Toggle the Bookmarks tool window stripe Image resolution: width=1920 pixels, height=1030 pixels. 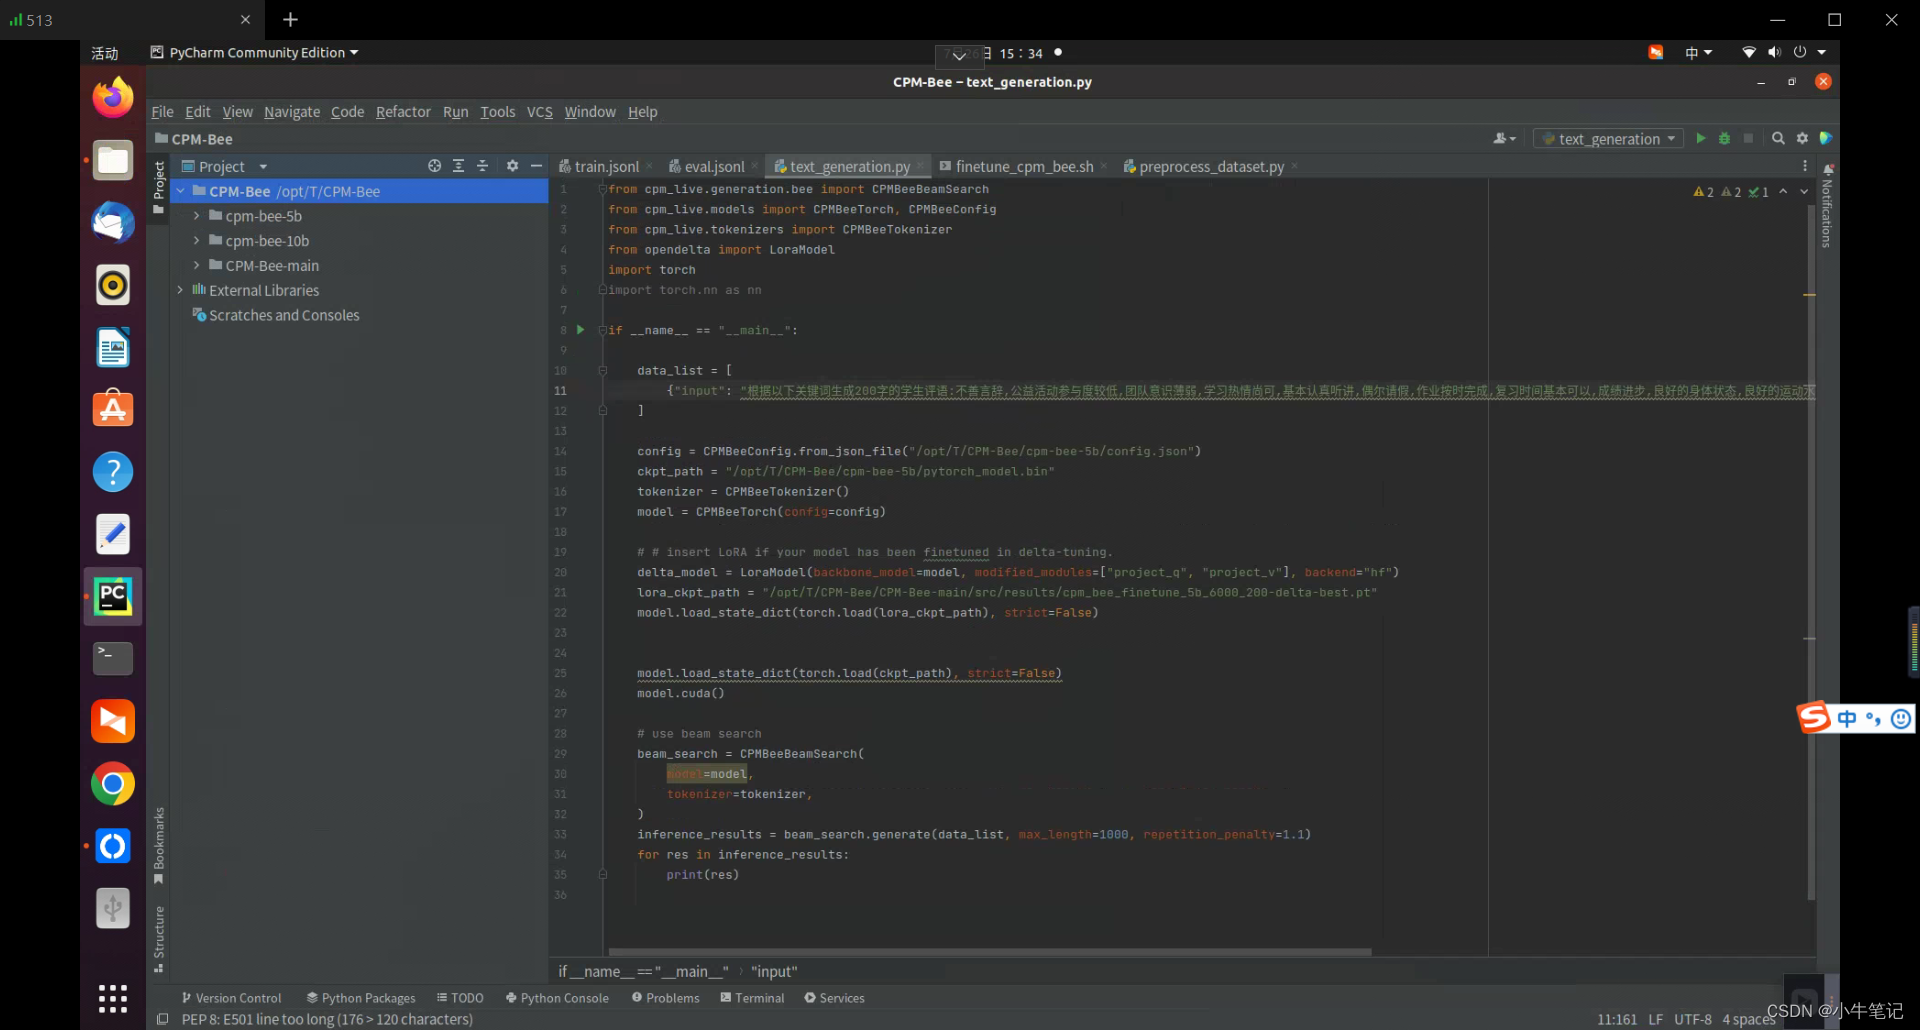pos(158,846)
